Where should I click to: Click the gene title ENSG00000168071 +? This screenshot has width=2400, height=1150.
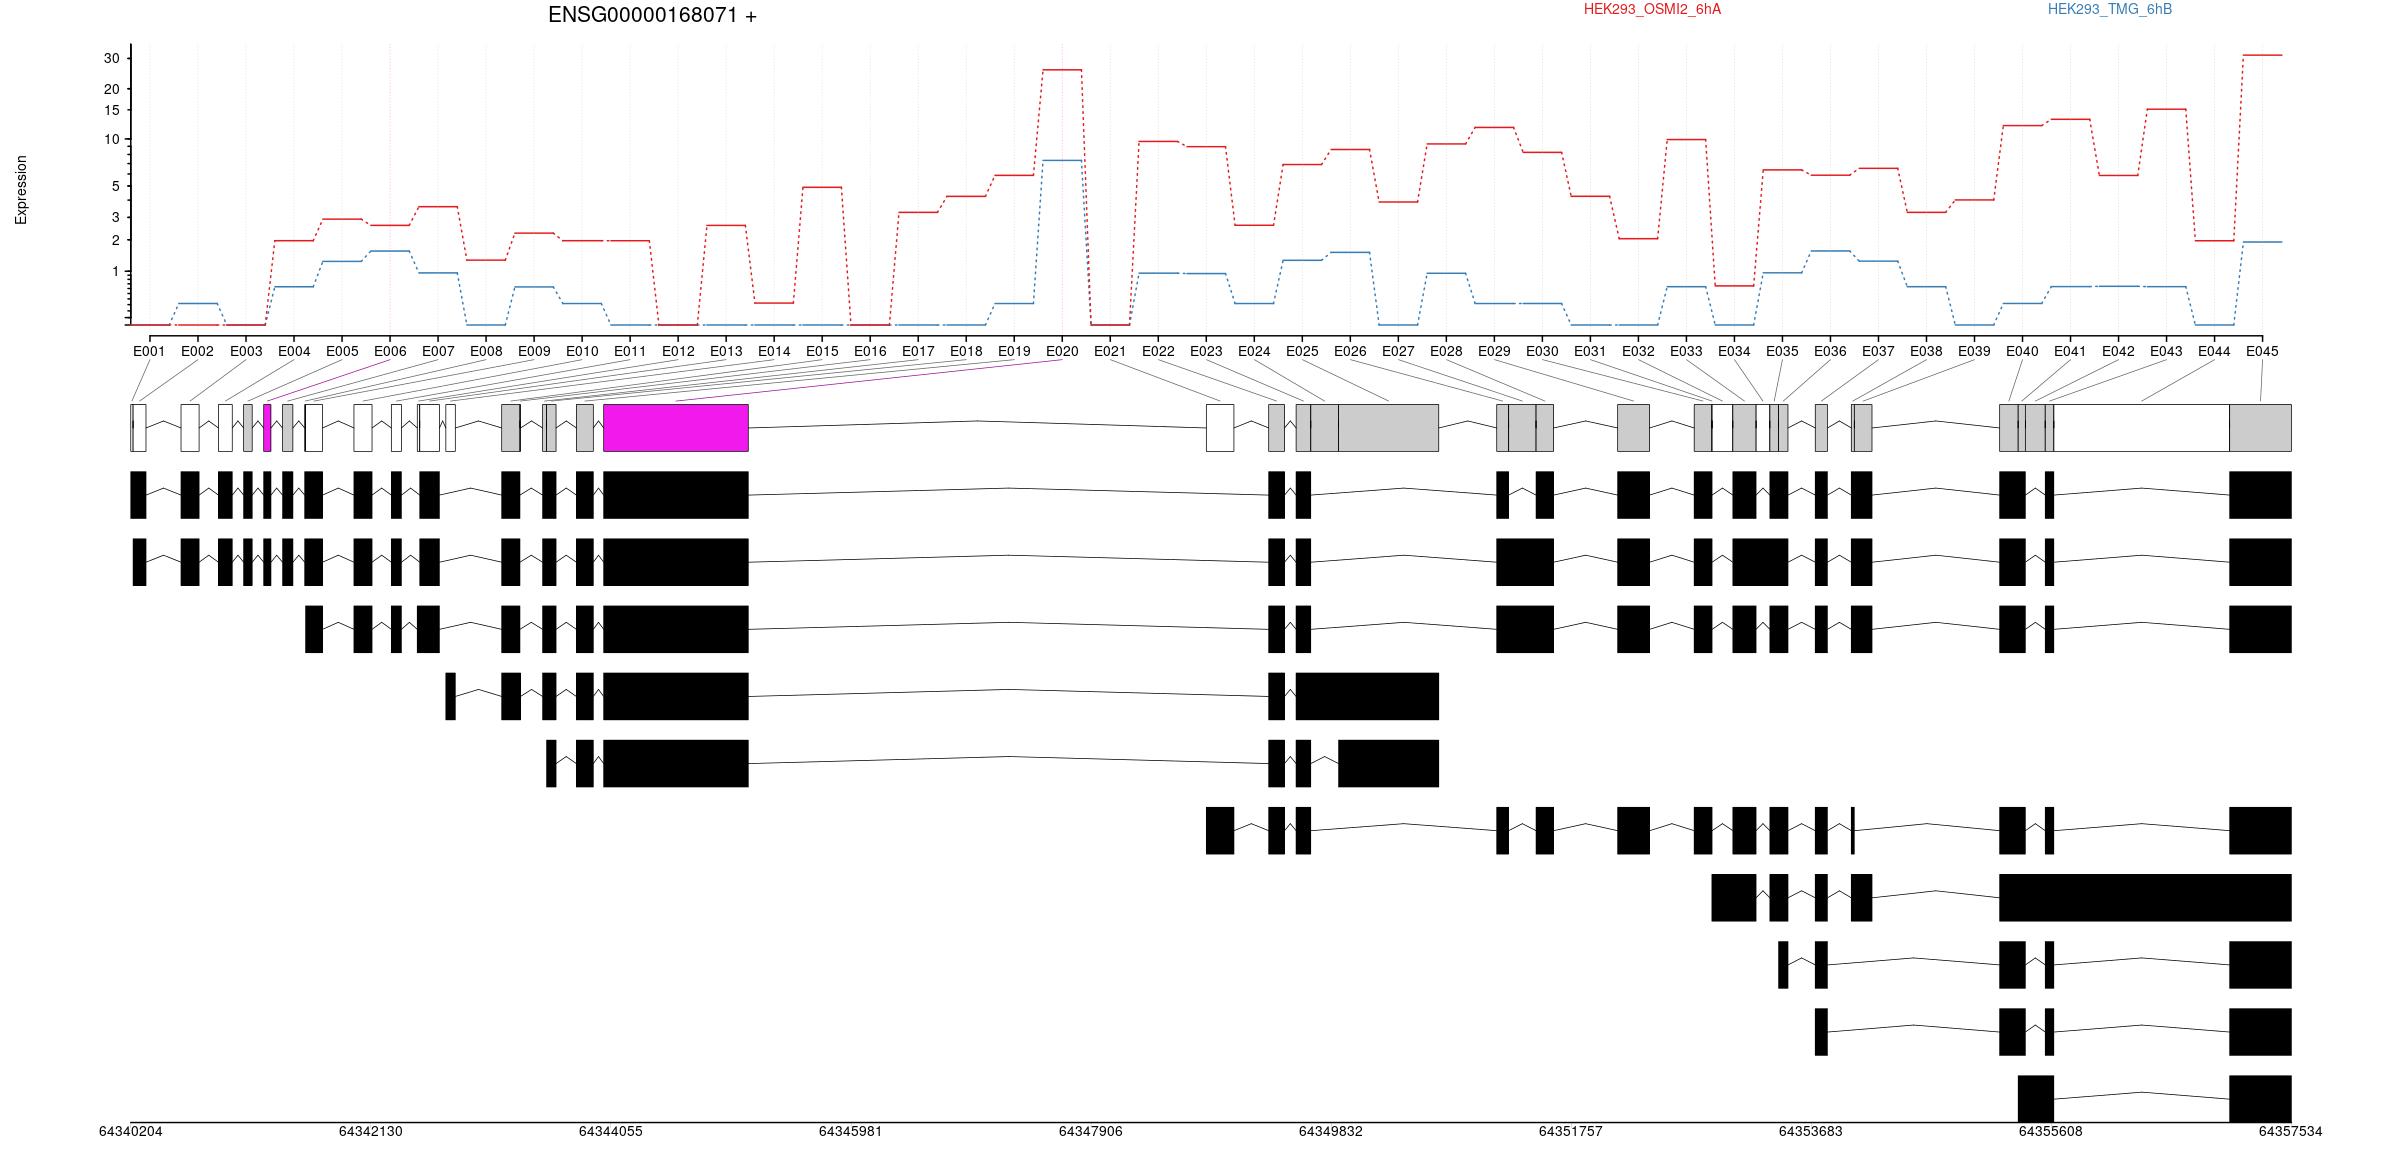click(x=652, y=15)
